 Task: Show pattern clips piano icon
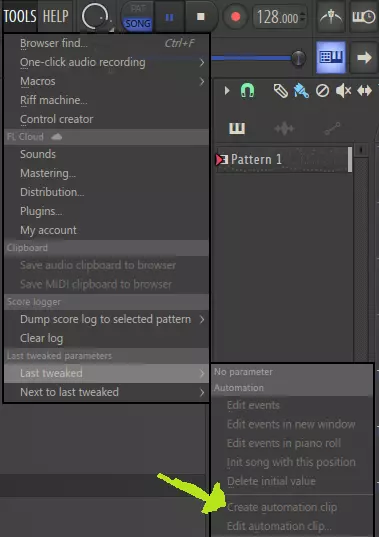coord(237,129)
